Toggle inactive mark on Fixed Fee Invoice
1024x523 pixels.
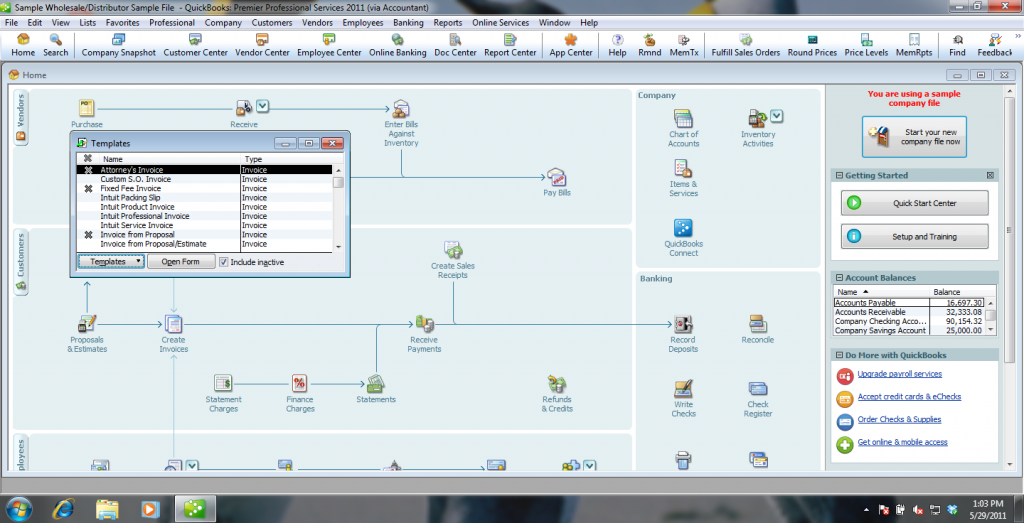(88, 188)
